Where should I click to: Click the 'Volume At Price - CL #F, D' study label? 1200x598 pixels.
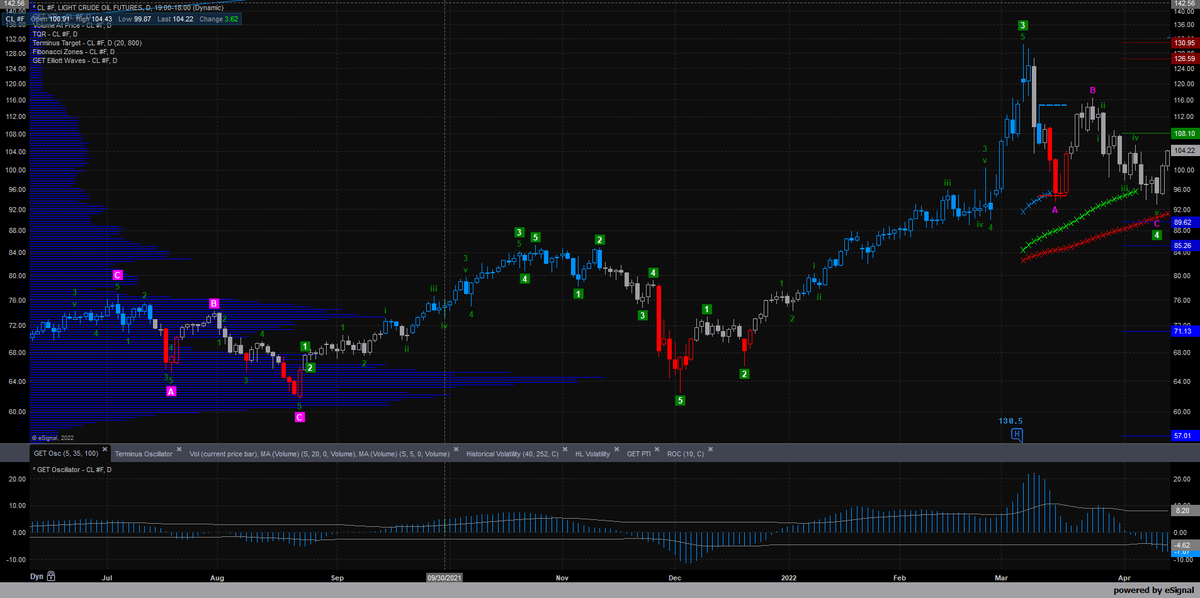pyautogui.click(x=73, y=25)
